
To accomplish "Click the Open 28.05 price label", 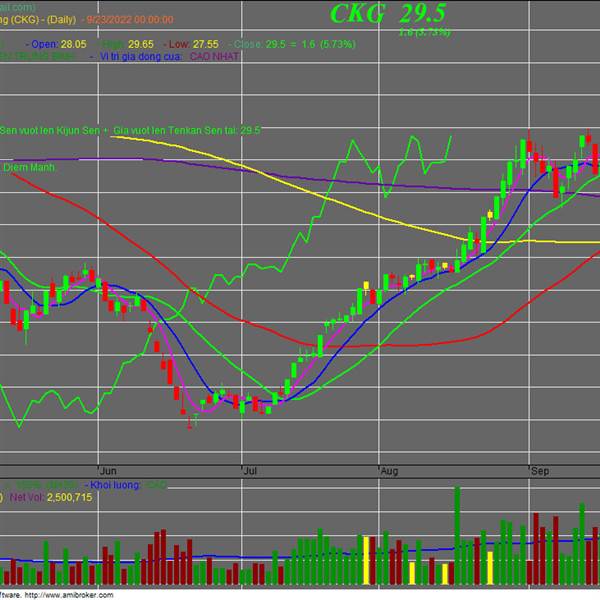I will pos(57,44).
